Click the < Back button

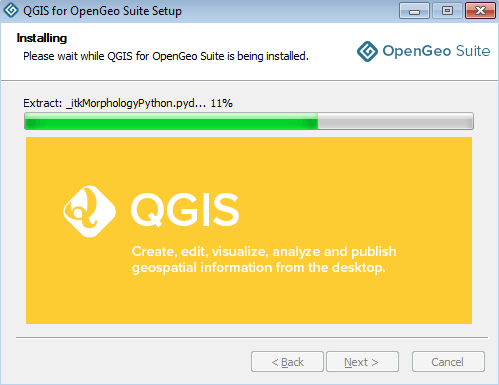[x=287, y=361]
